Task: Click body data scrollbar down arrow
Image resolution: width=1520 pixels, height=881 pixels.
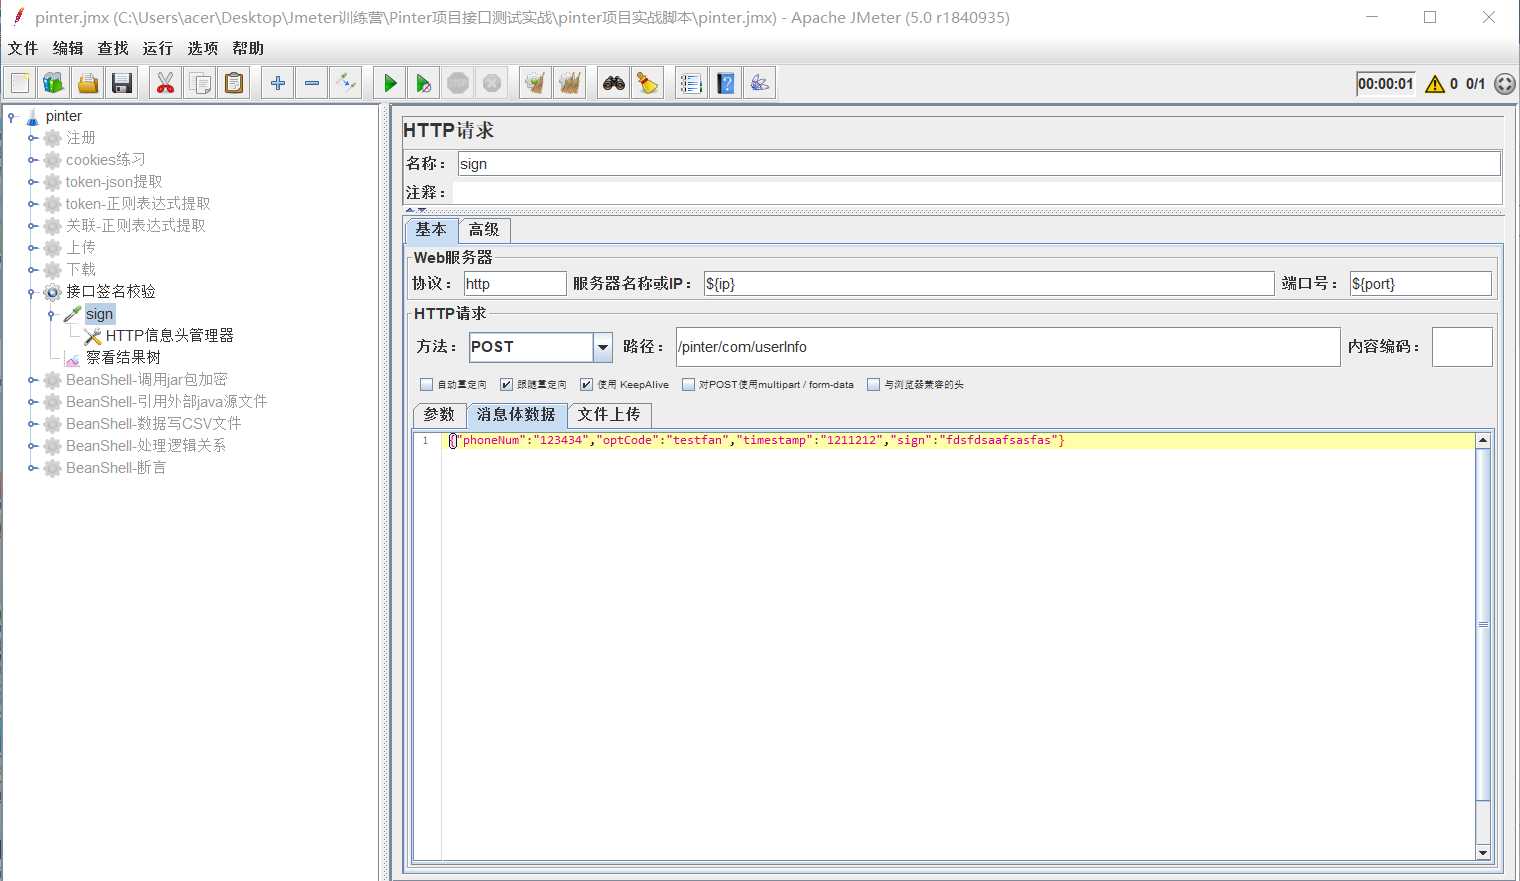Action: [x=1483, y=853]
